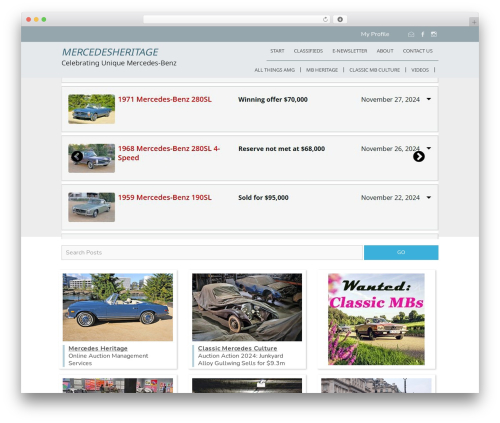Reload page using browser refresh icon
This screenshot has width=500, height=423.
point(325,20)
